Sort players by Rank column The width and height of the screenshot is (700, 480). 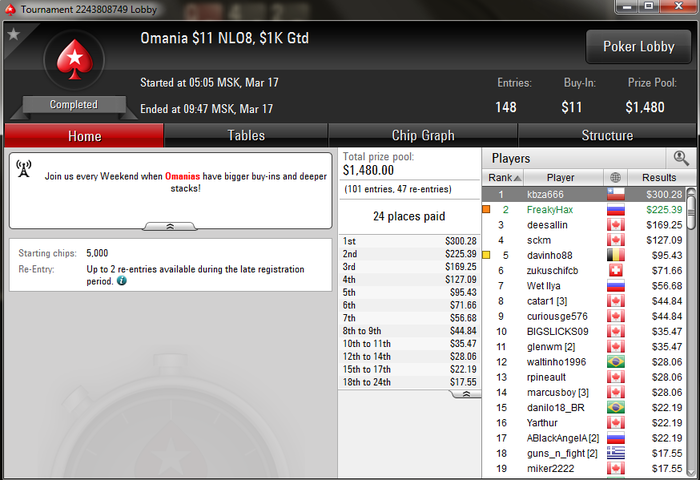(x=503, y=177)
